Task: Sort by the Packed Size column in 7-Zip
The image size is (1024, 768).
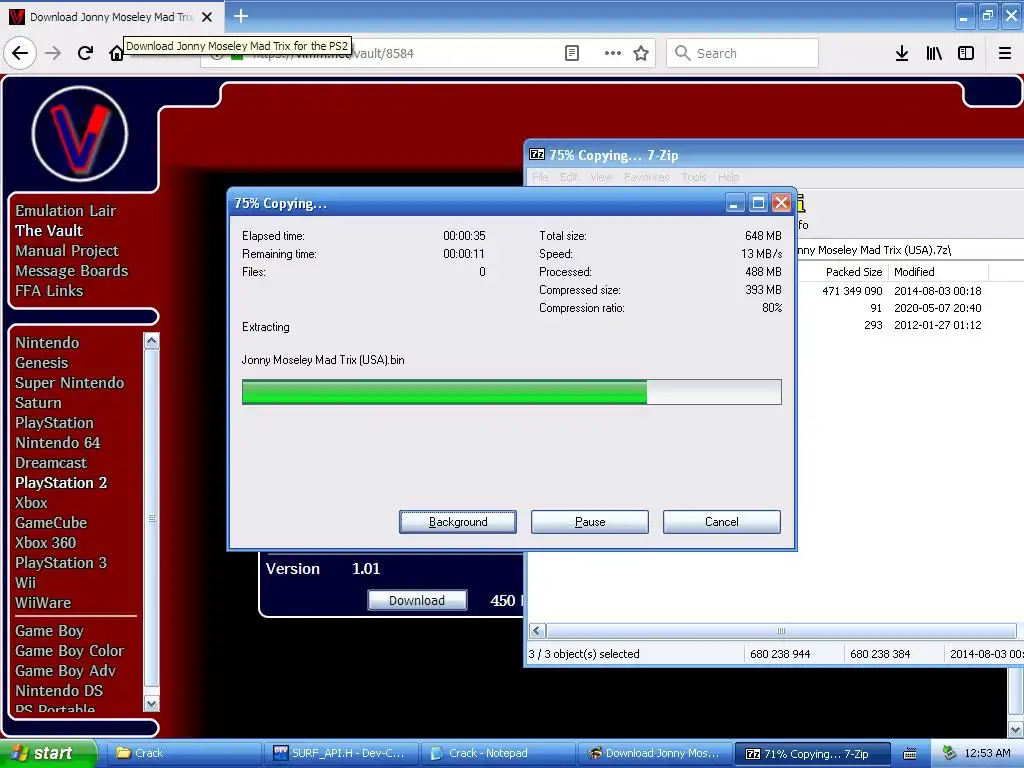Action: (854, 272)
